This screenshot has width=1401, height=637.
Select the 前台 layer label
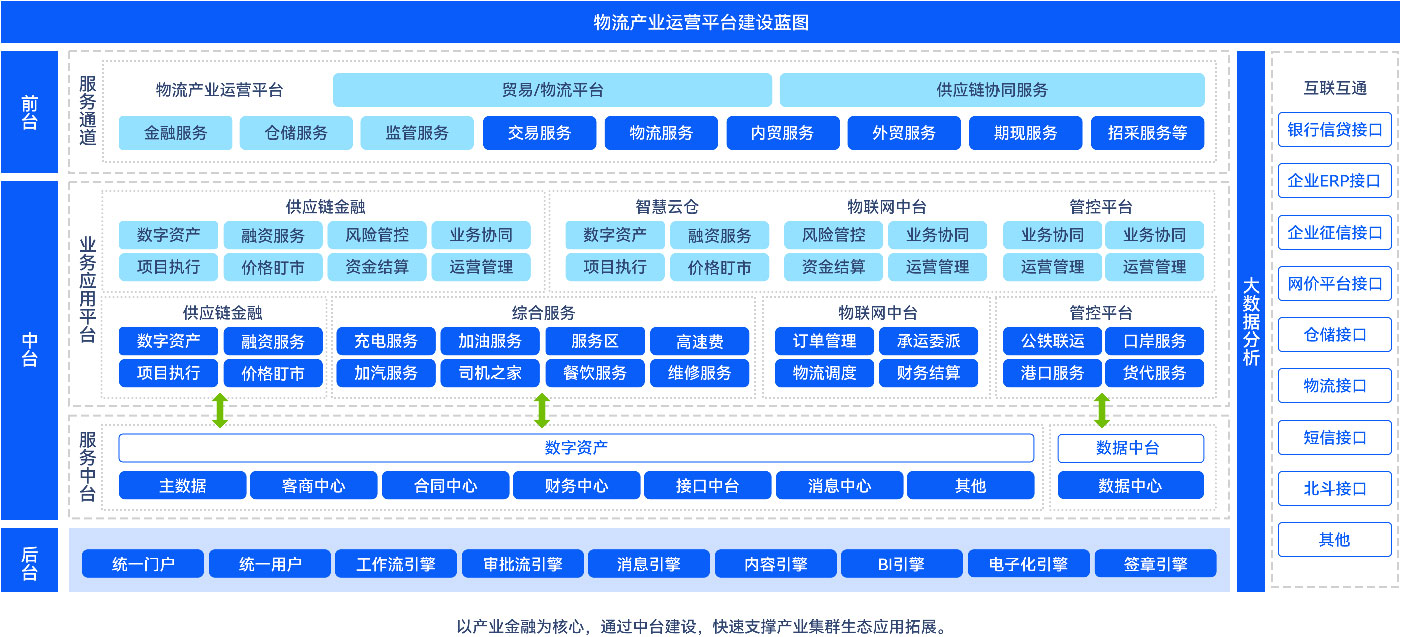[x=30, y=112]
